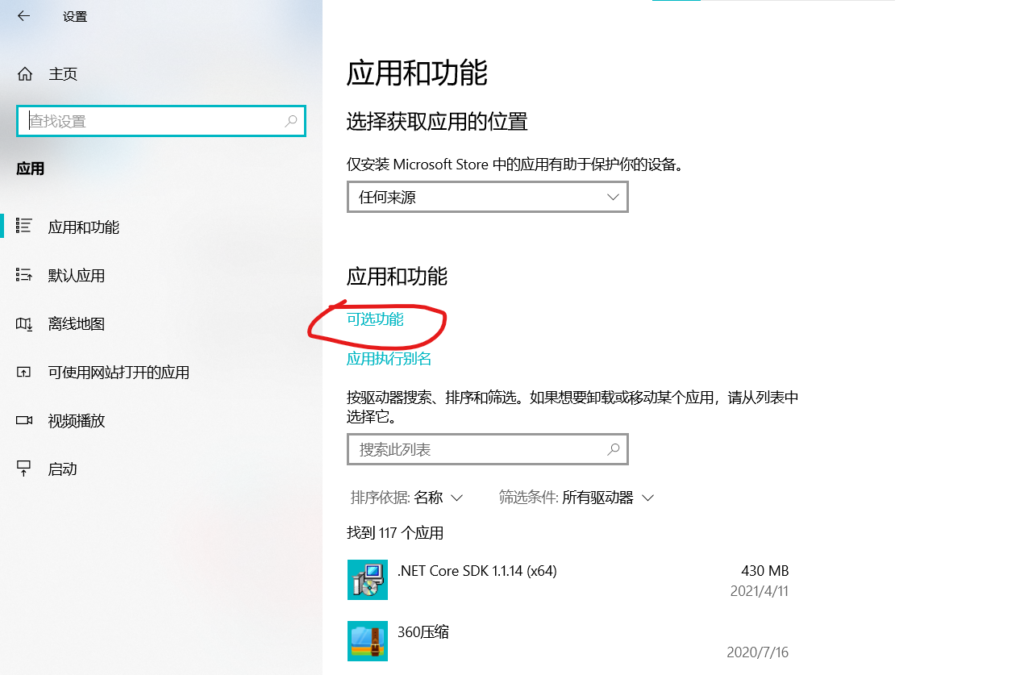Screen dimensions: 1024x675
Task: Click the 默认应用 sidebar icon
Action: [25, 275]
